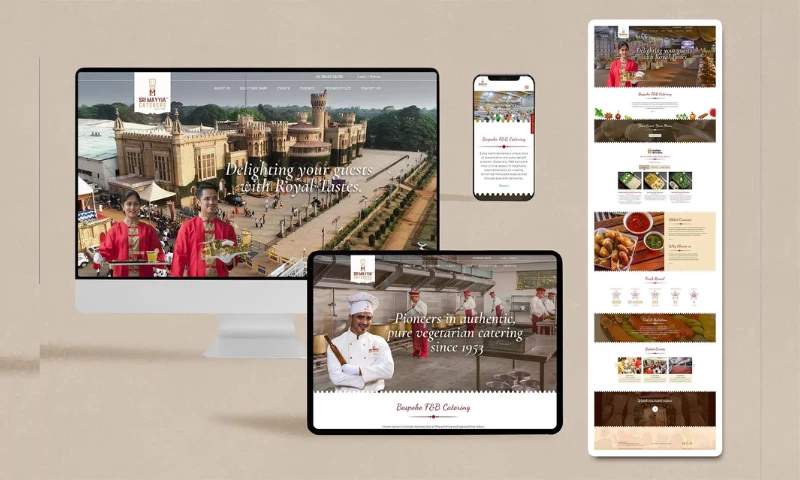Click the phone number in desktop top bar
The image size is (800, 480).
329,77
